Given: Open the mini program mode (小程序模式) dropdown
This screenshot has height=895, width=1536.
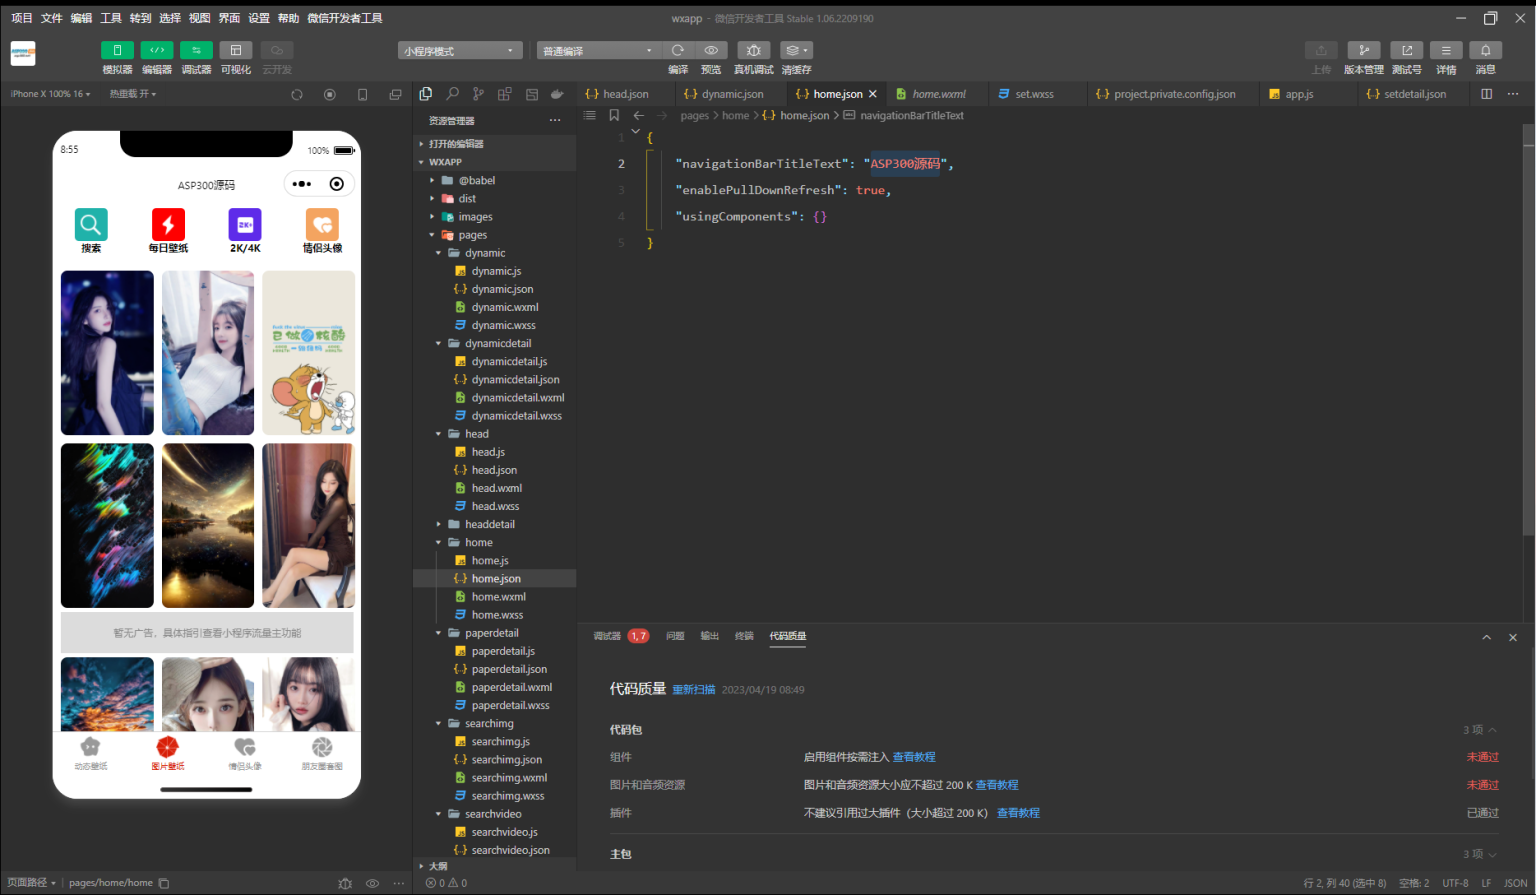Looking at the screenshot, I should coord(460,51).
